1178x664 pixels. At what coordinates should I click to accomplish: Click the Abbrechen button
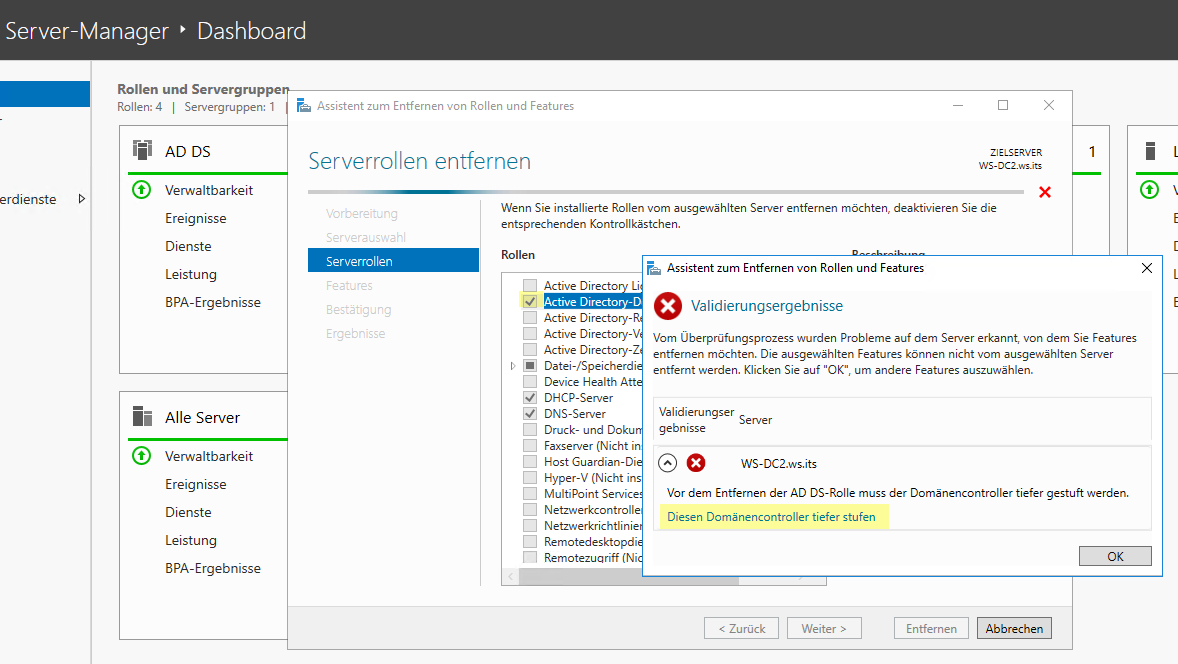coord(1014,628)
